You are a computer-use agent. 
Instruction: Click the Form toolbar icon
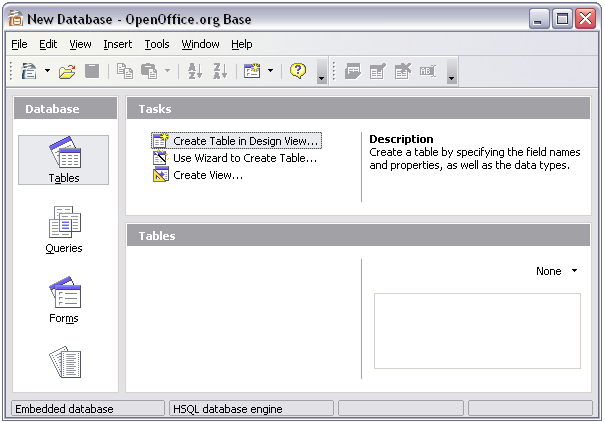(251, 71)
